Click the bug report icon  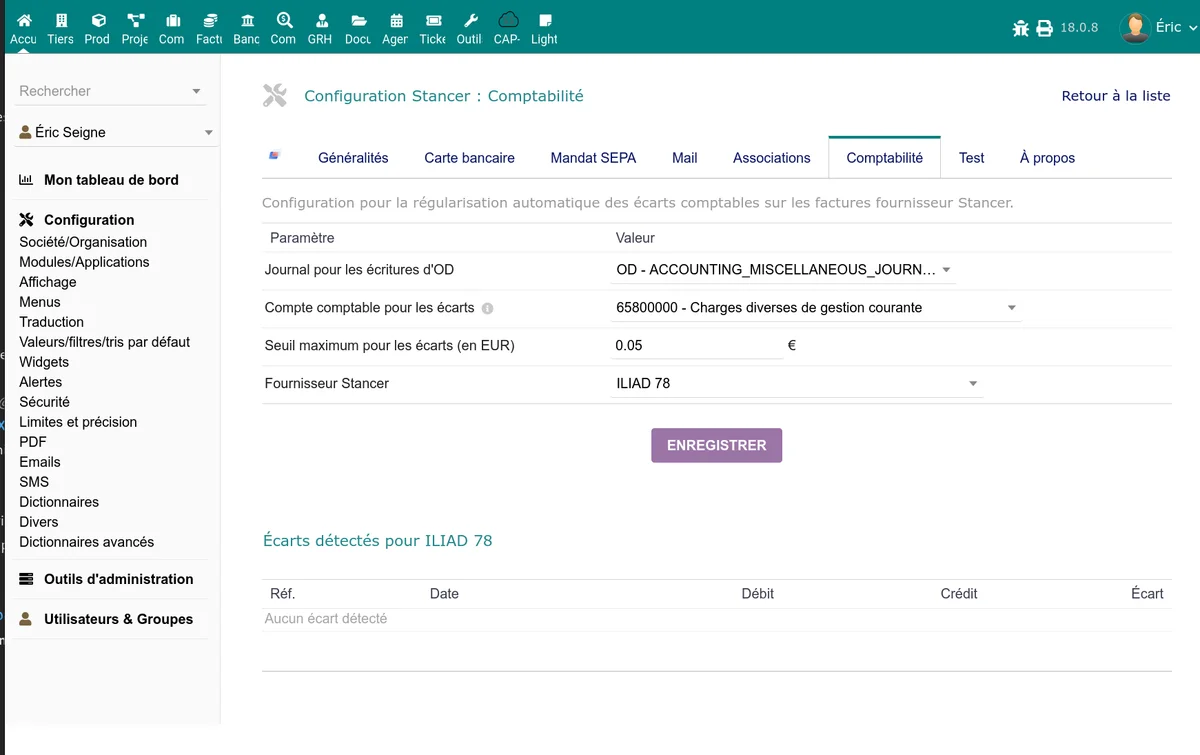click(x=1020, y=28)
